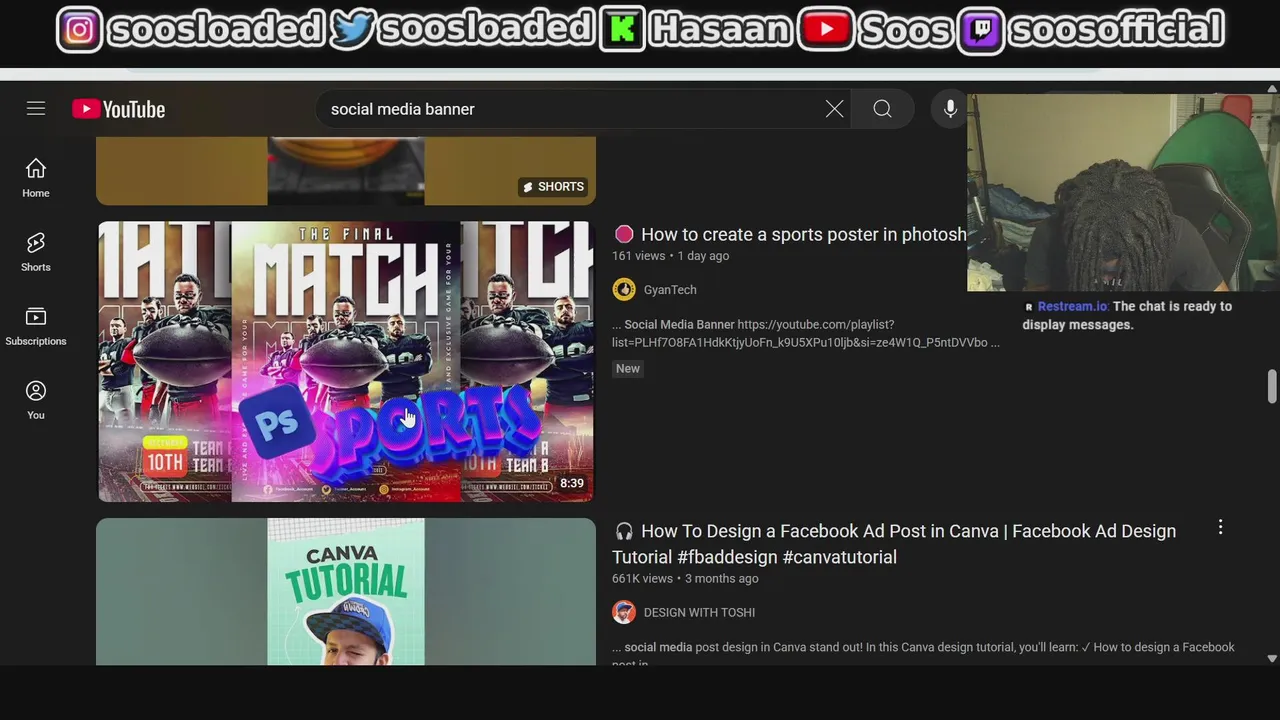Go to Home in the sidebar
1280x720 pixels.
click(36, 178)
